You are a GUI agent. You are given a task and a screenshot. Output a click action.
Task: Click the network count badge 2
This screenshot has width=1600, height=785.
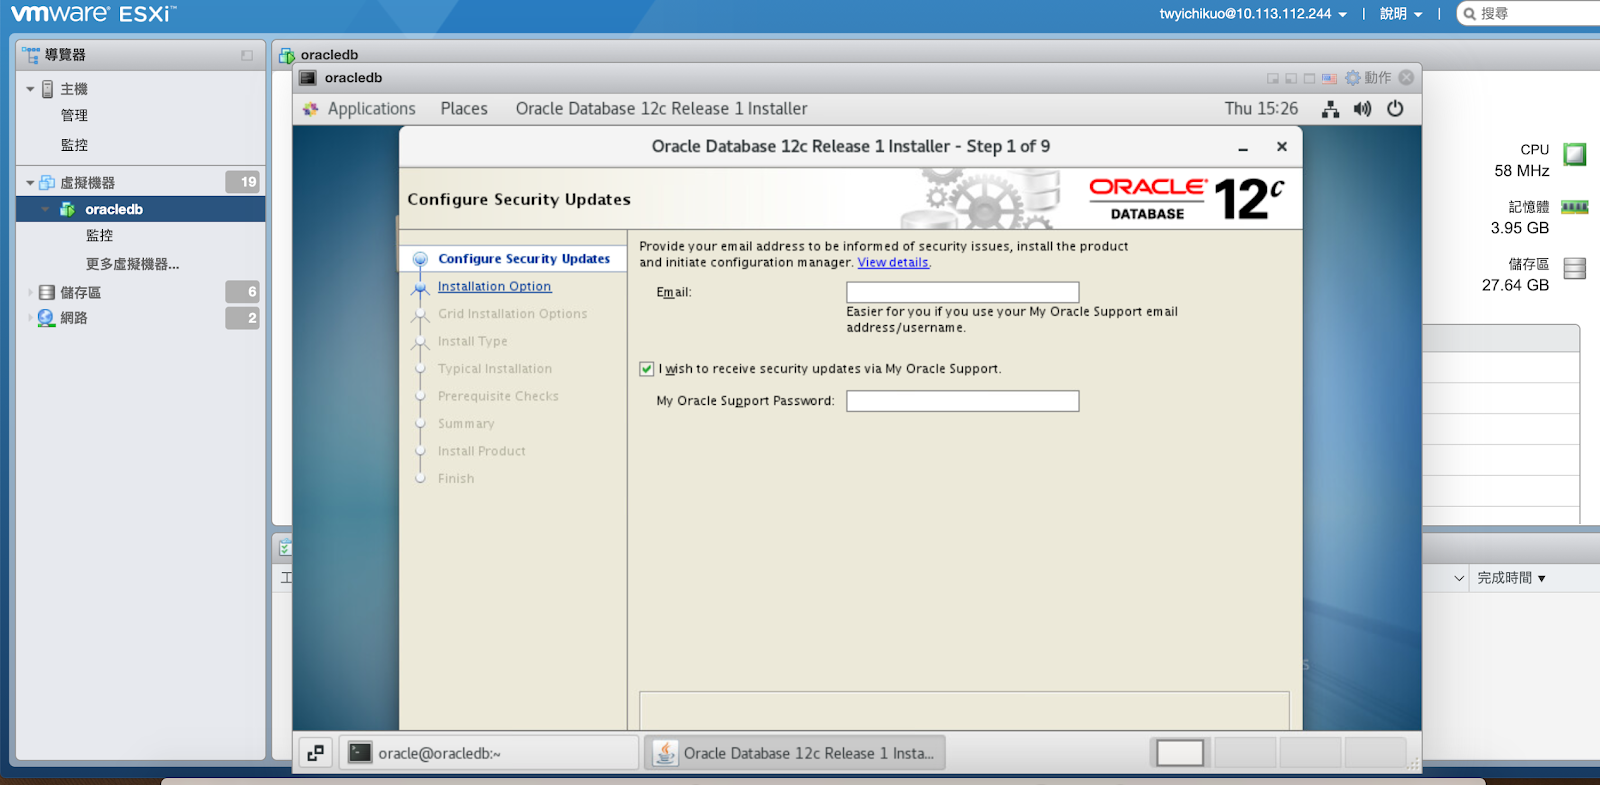point(242,318)
